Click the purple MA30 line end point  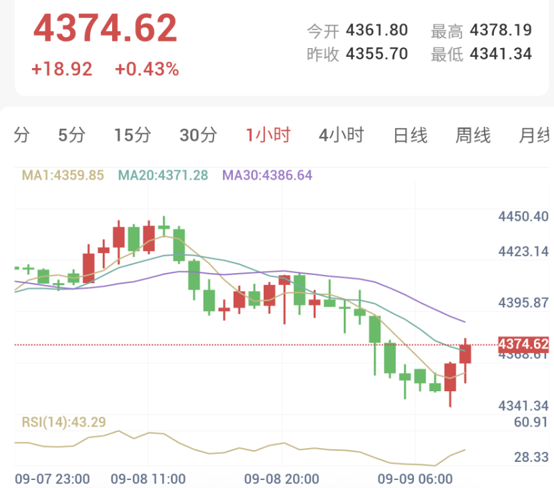[464, 322]
